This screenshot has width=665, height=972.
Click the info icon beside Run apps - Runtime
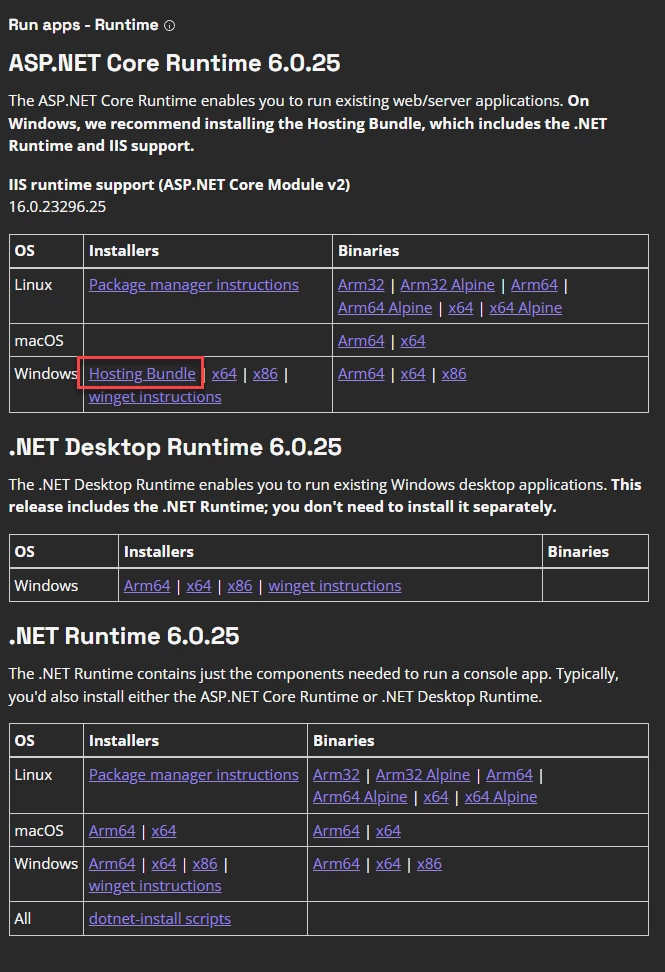(169, 25)
